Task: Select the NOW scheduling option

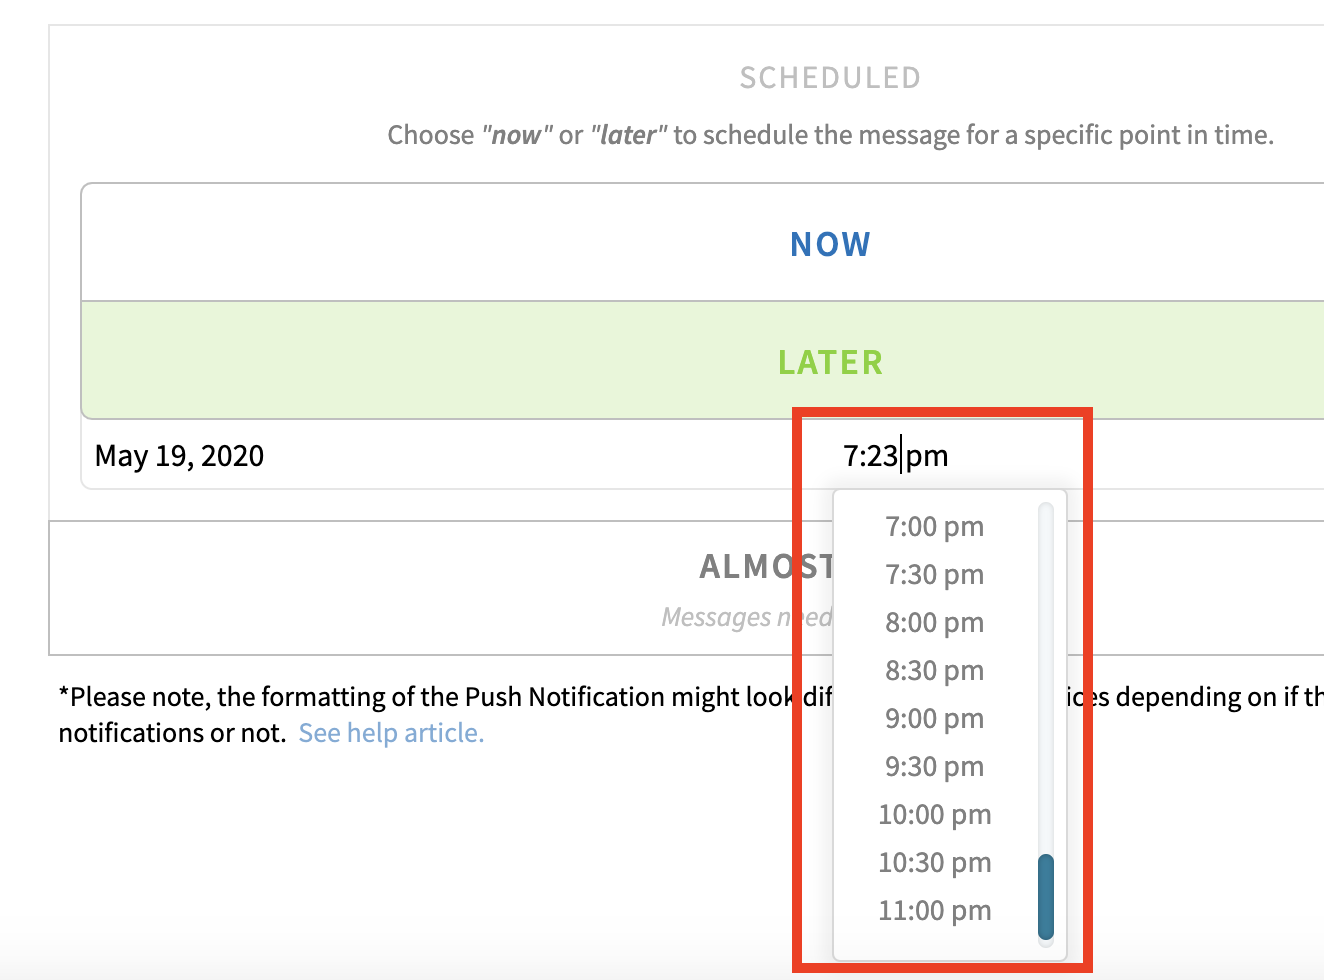Action: click(x=829, y=243)
